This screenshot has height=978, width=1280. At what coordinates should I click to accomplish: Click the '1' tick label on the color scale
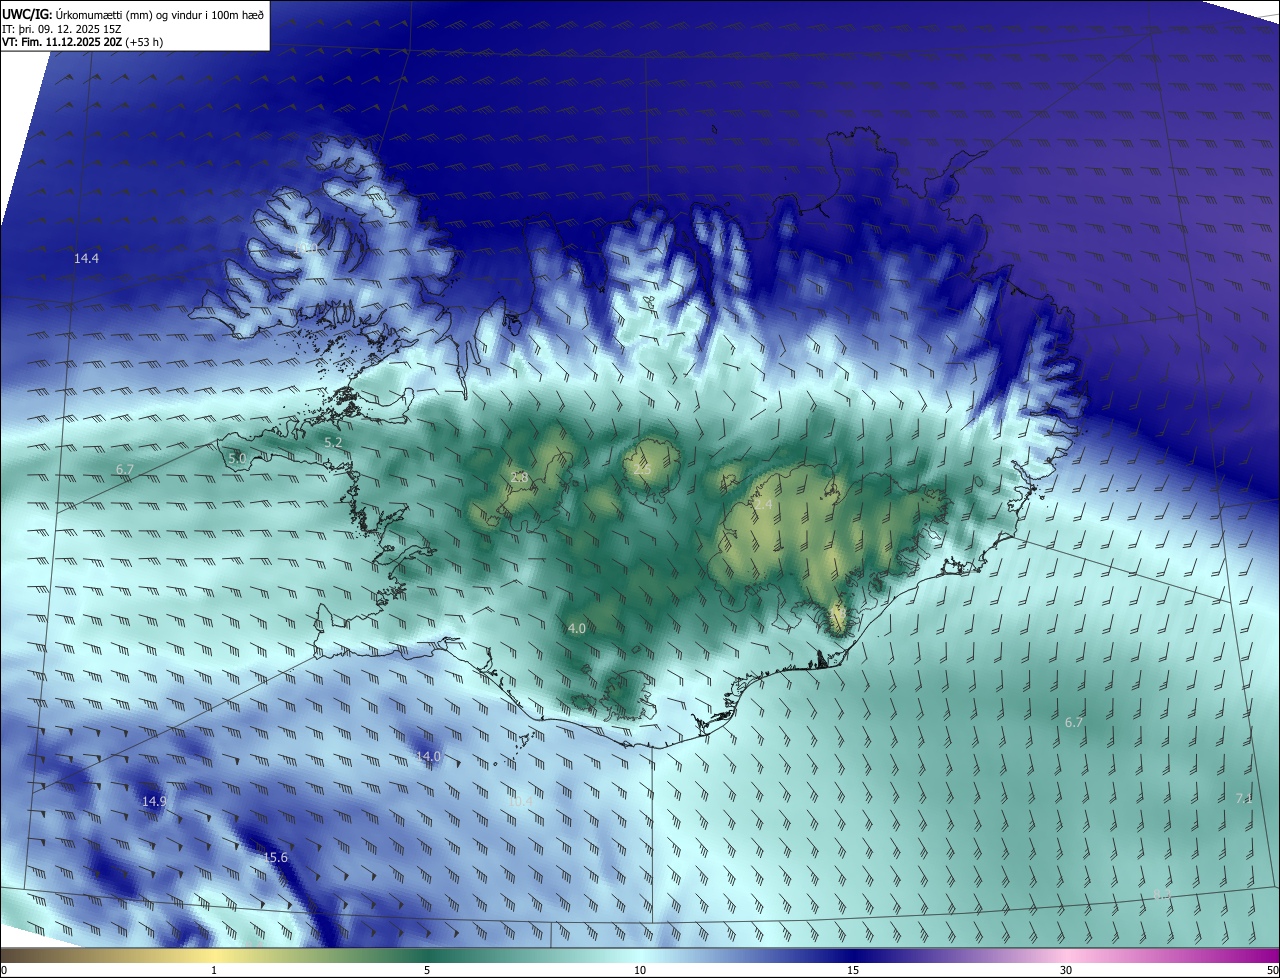pyautogui.click(x=214, y=970)
